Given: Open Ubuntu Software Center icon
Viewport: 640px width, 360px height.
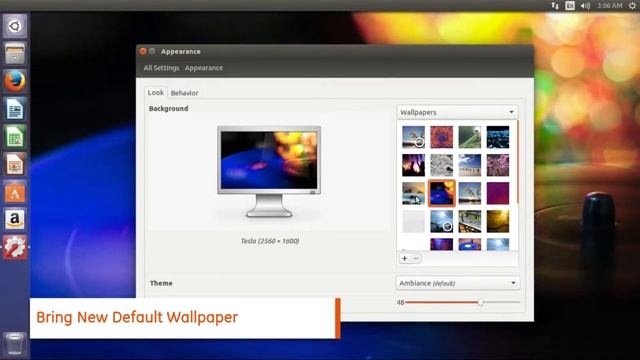Looking at the screenshot, I should tap(15, 192).
